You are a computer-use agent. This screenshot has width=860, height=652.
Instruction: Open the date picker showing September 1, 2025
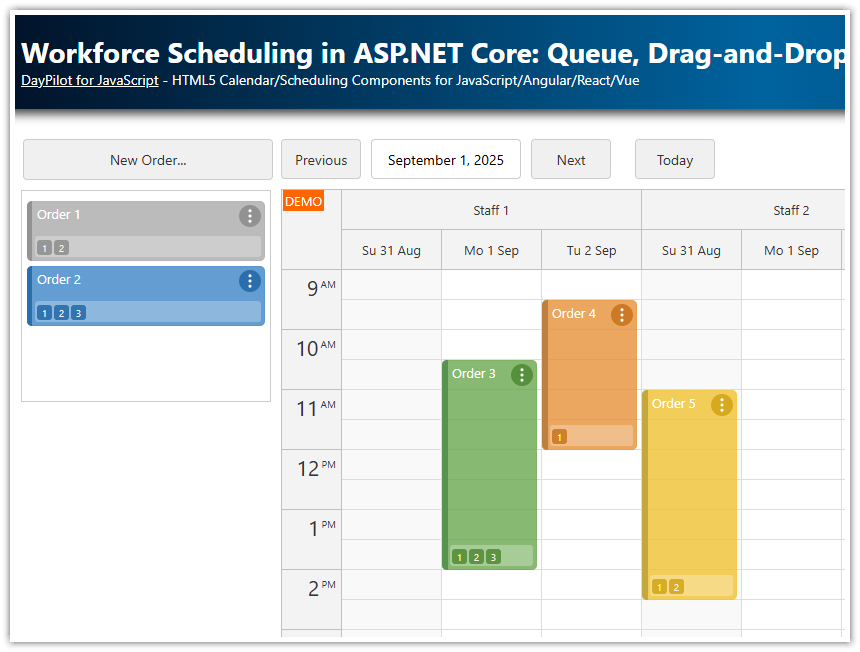click(x=445, y=159)
